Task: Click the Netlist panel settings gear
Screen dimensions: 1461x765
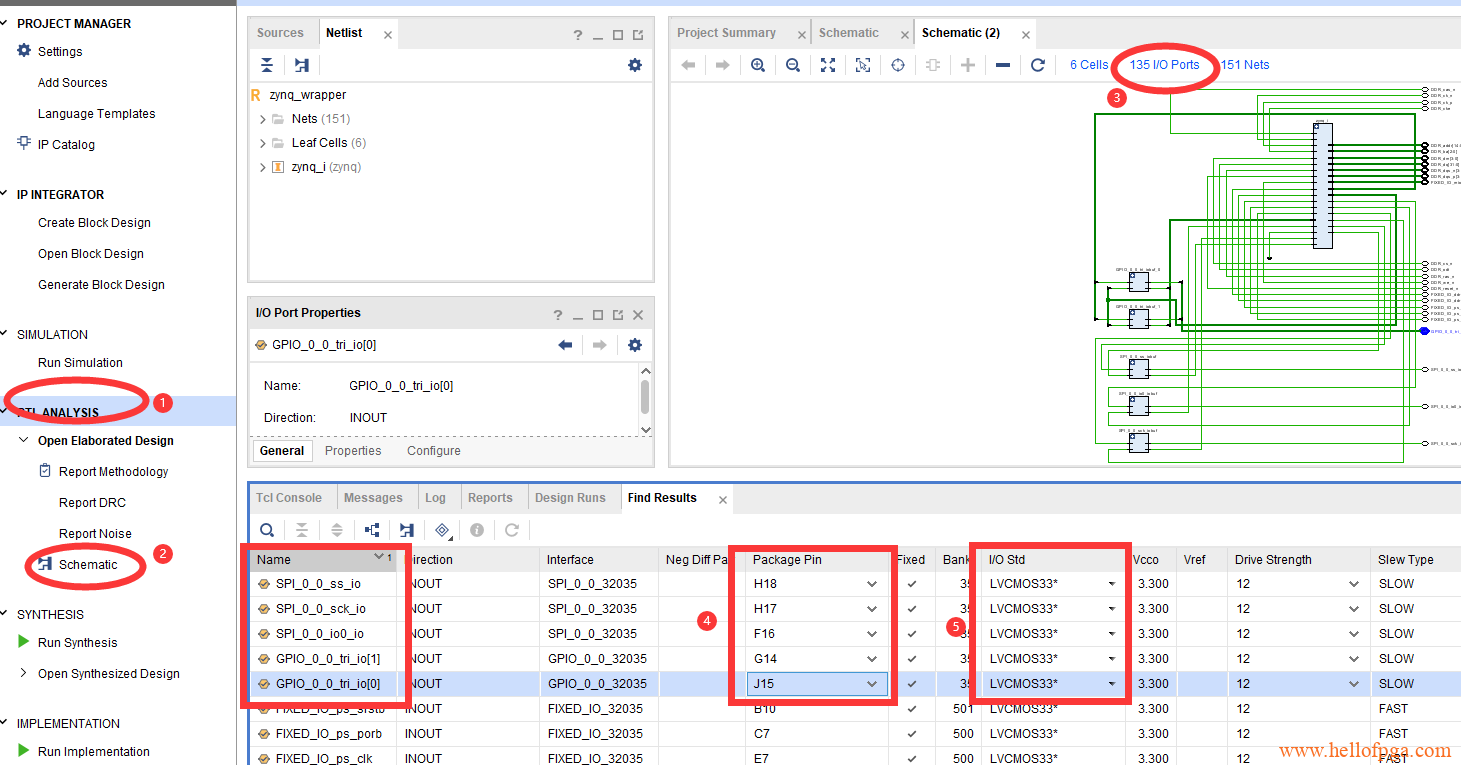Action: point(634,65)
